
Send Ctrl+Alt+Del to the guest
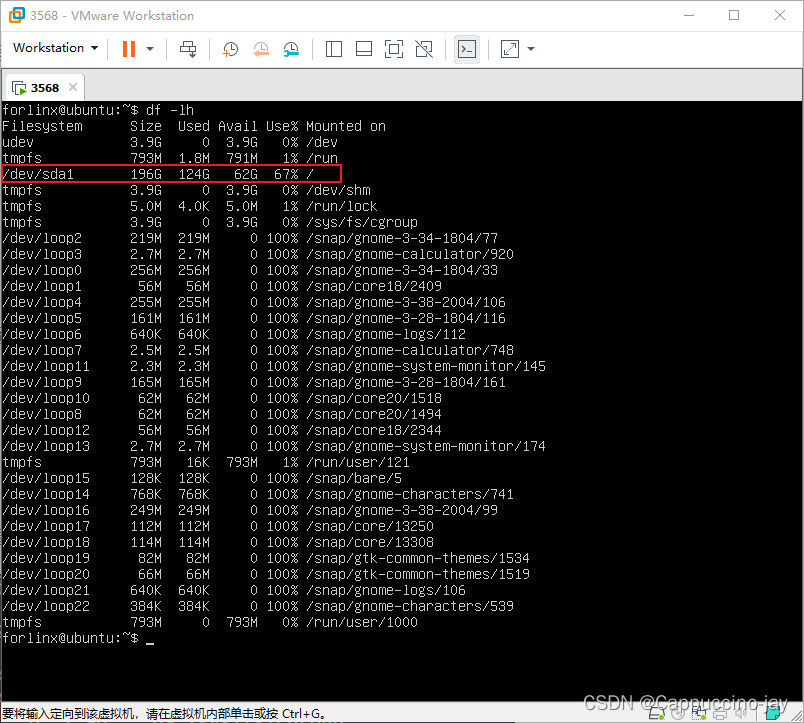188,49
